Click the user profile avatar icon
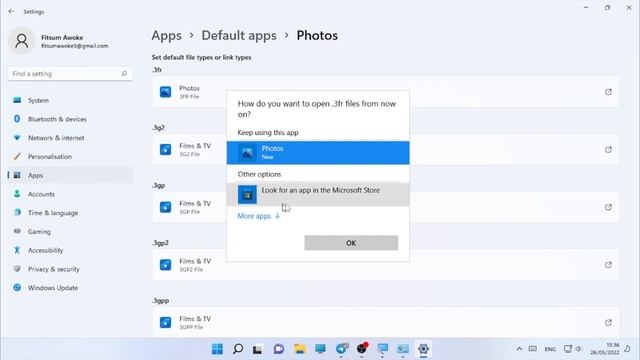Viewport: 640px width, 360px height. point(22,41)
